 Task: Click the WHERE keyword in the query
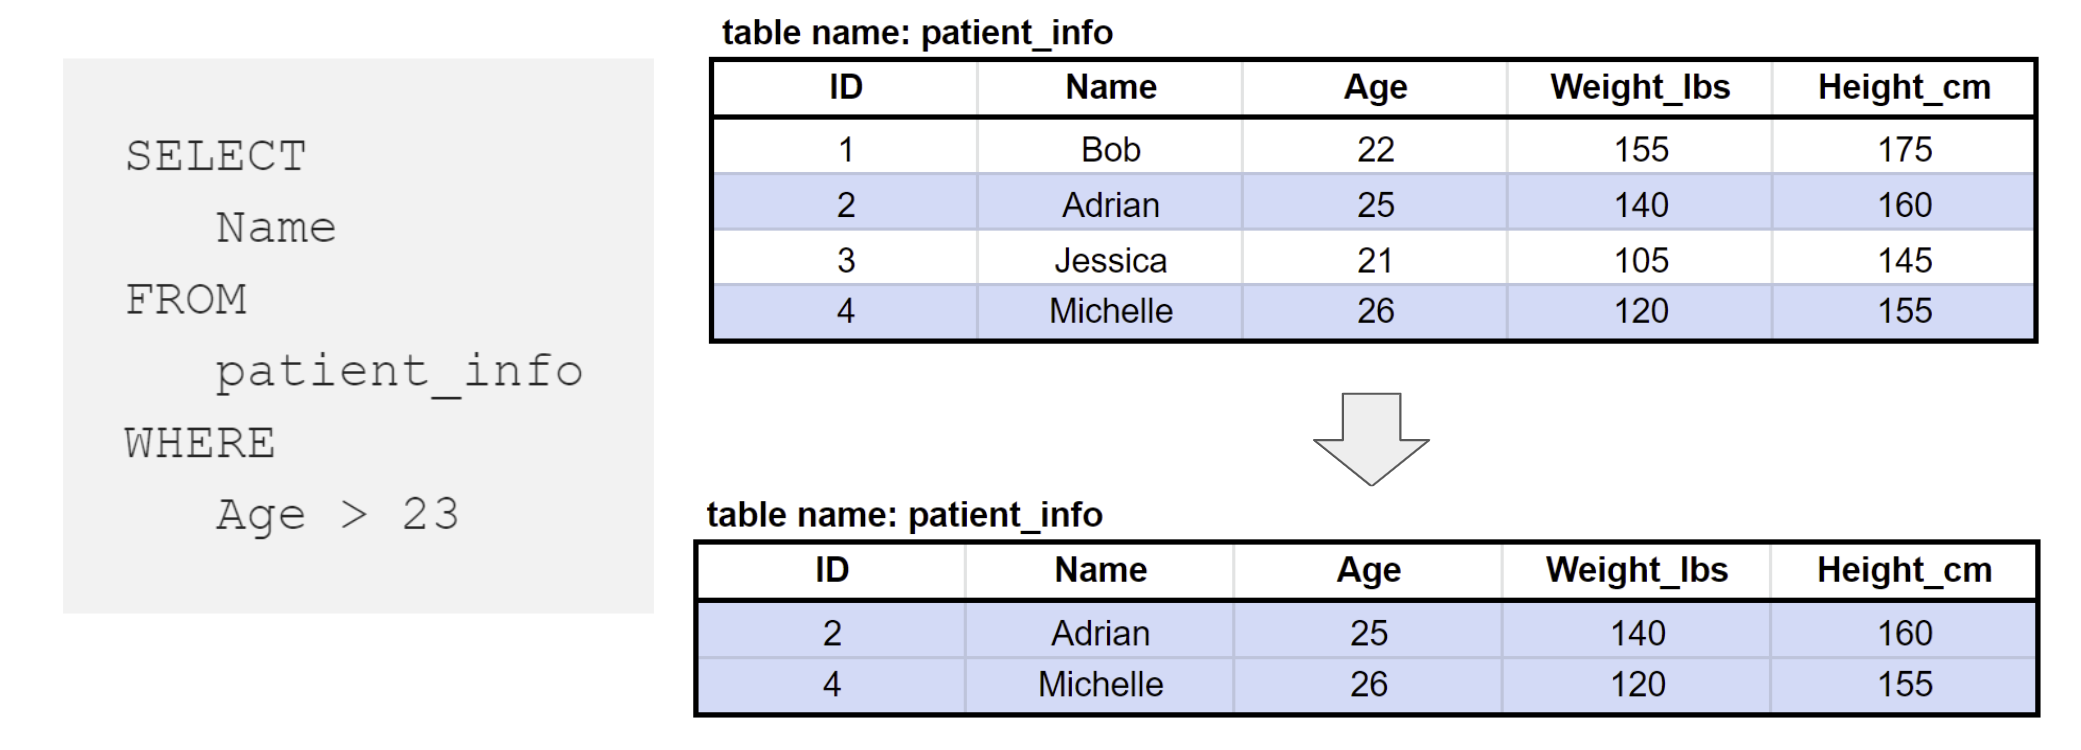point(200,443)
